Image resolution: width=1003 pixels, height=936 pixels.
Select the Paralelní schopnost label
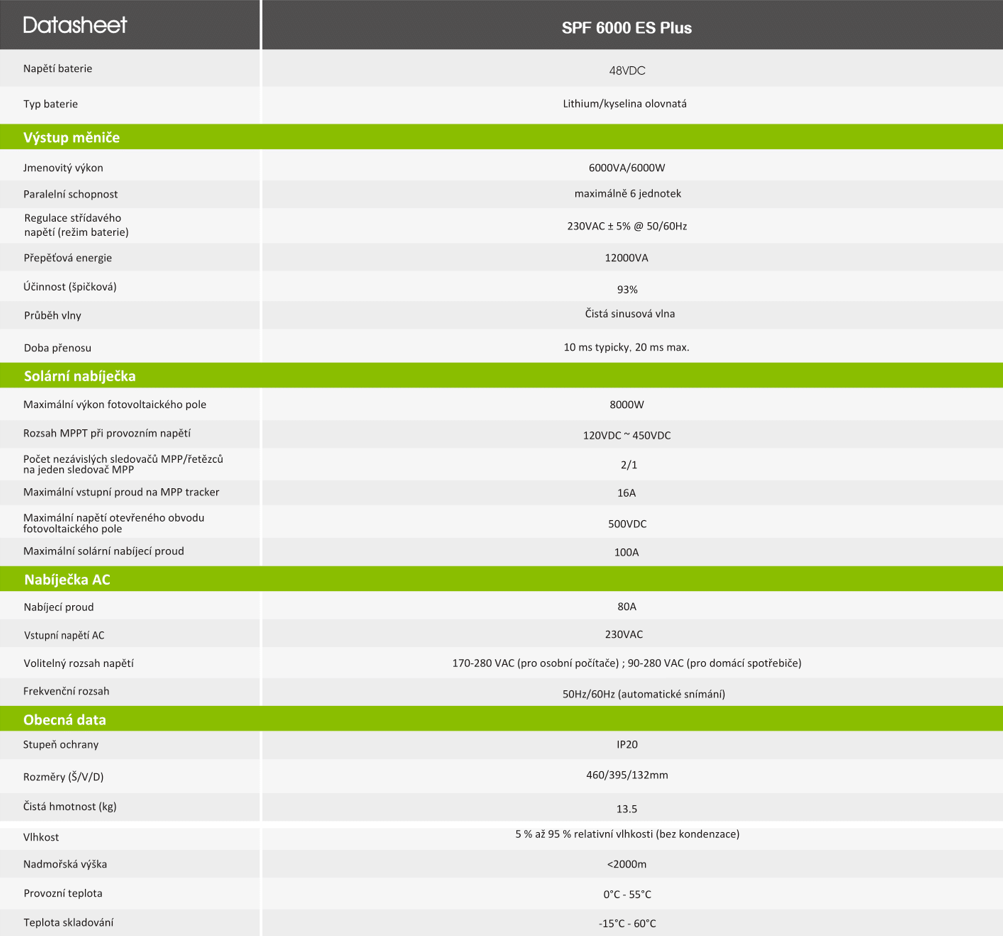(71, 194)
